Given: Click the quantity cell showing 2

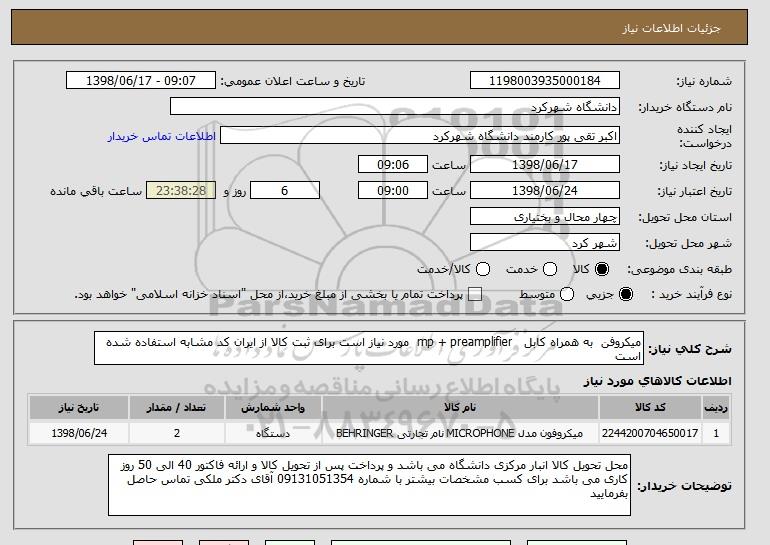Looking at the screenshot, I should pos(177,433).
